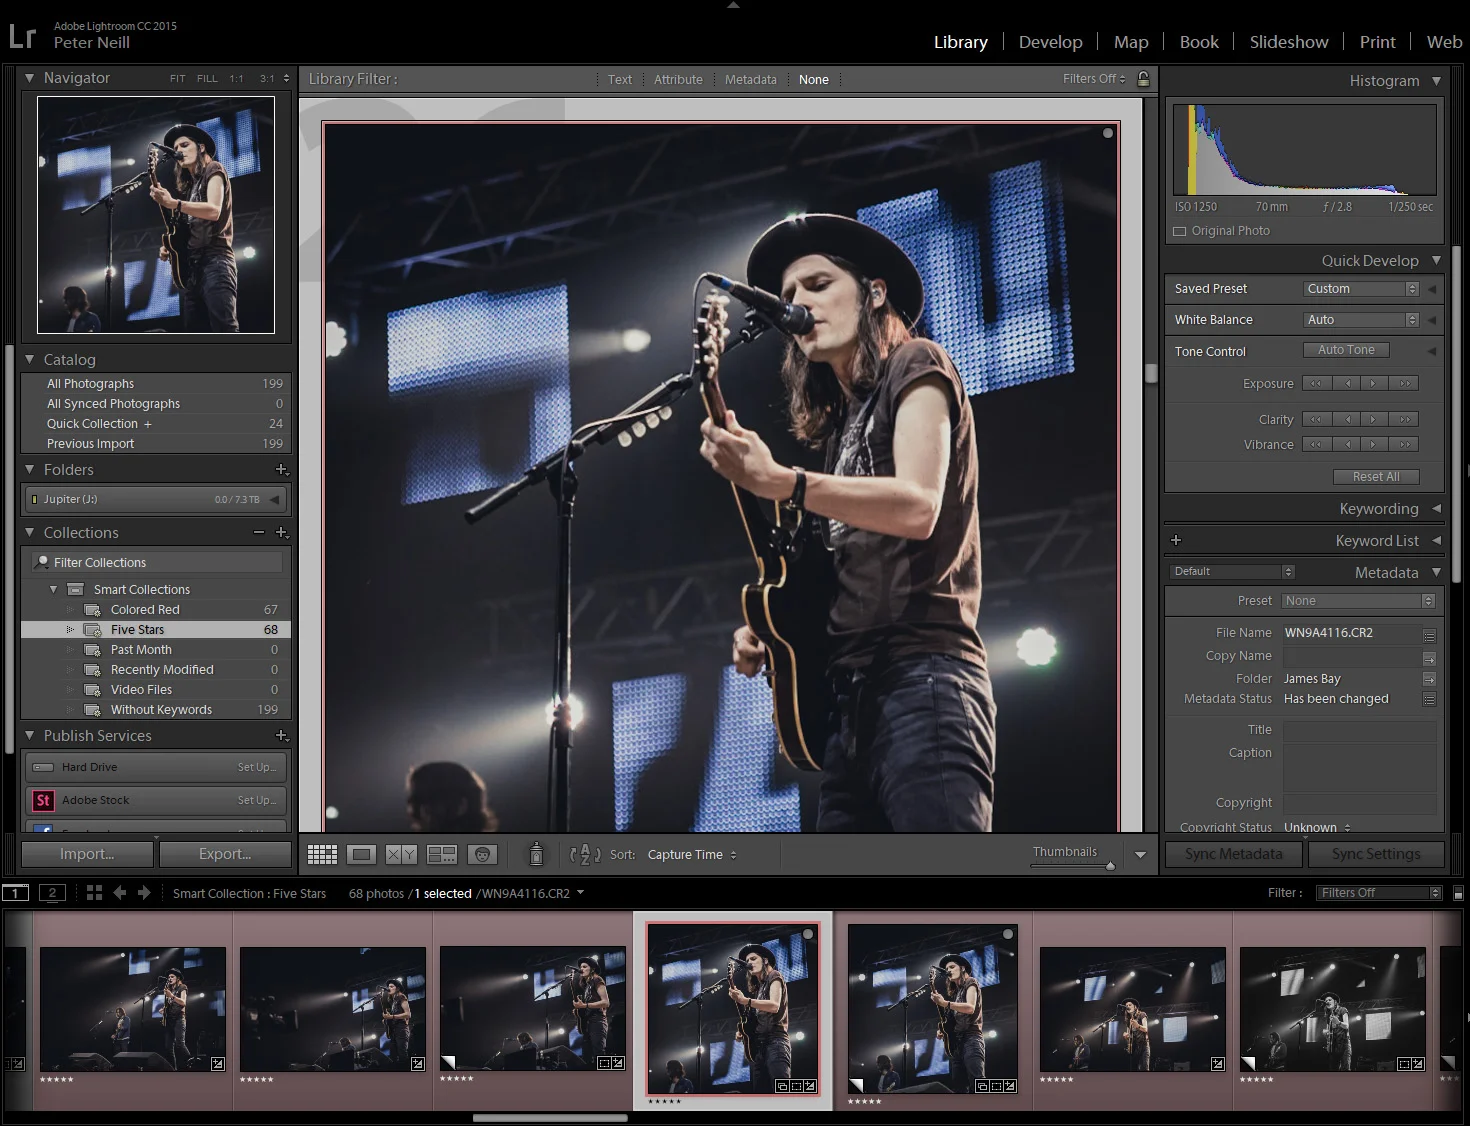Viewport: 1470px width, 1126px height.
Task: Open the White Balance Auto dropdown
Action: pyautogui.click(x=1361, y=320)
